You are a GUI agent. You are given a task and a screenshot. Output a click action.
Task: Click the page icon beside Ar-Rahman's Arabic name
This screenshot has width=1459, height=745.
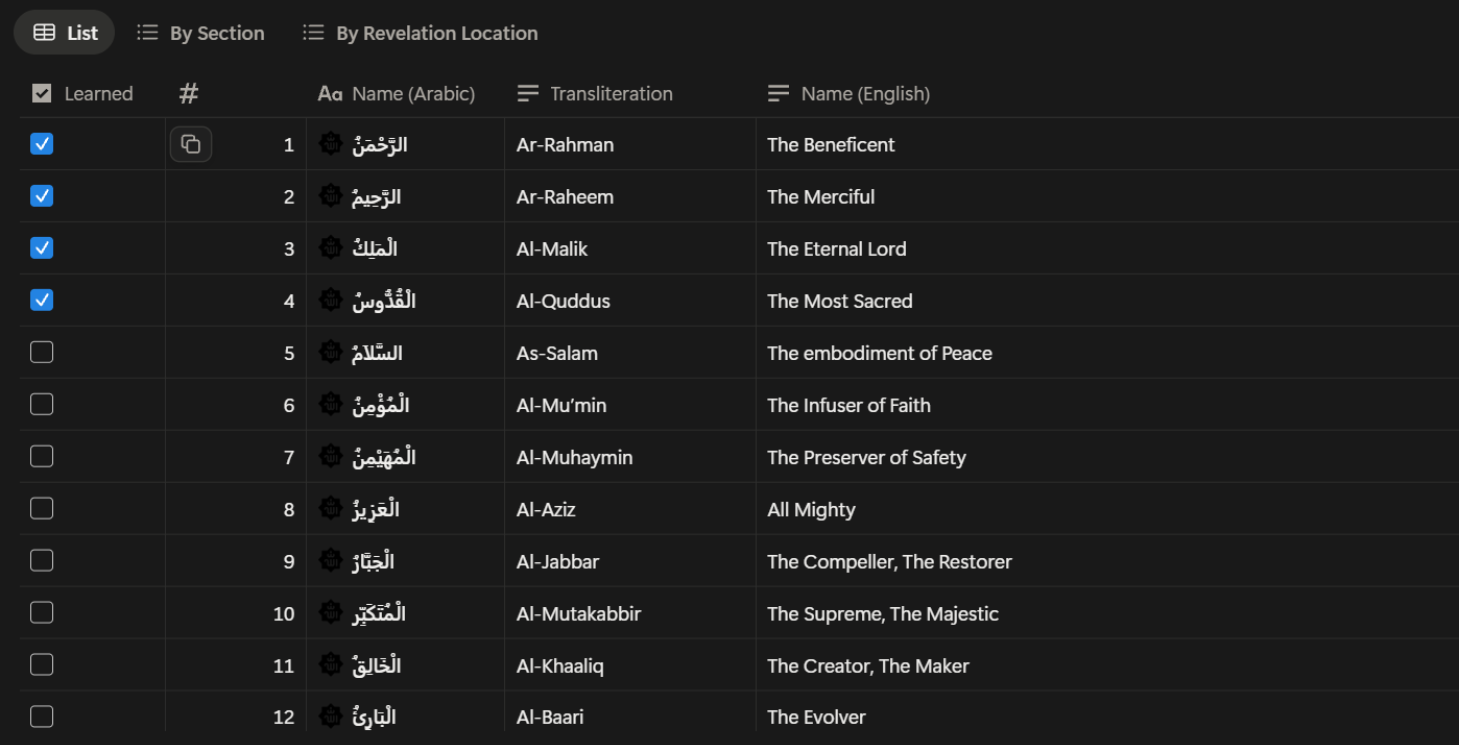[330, 144]
